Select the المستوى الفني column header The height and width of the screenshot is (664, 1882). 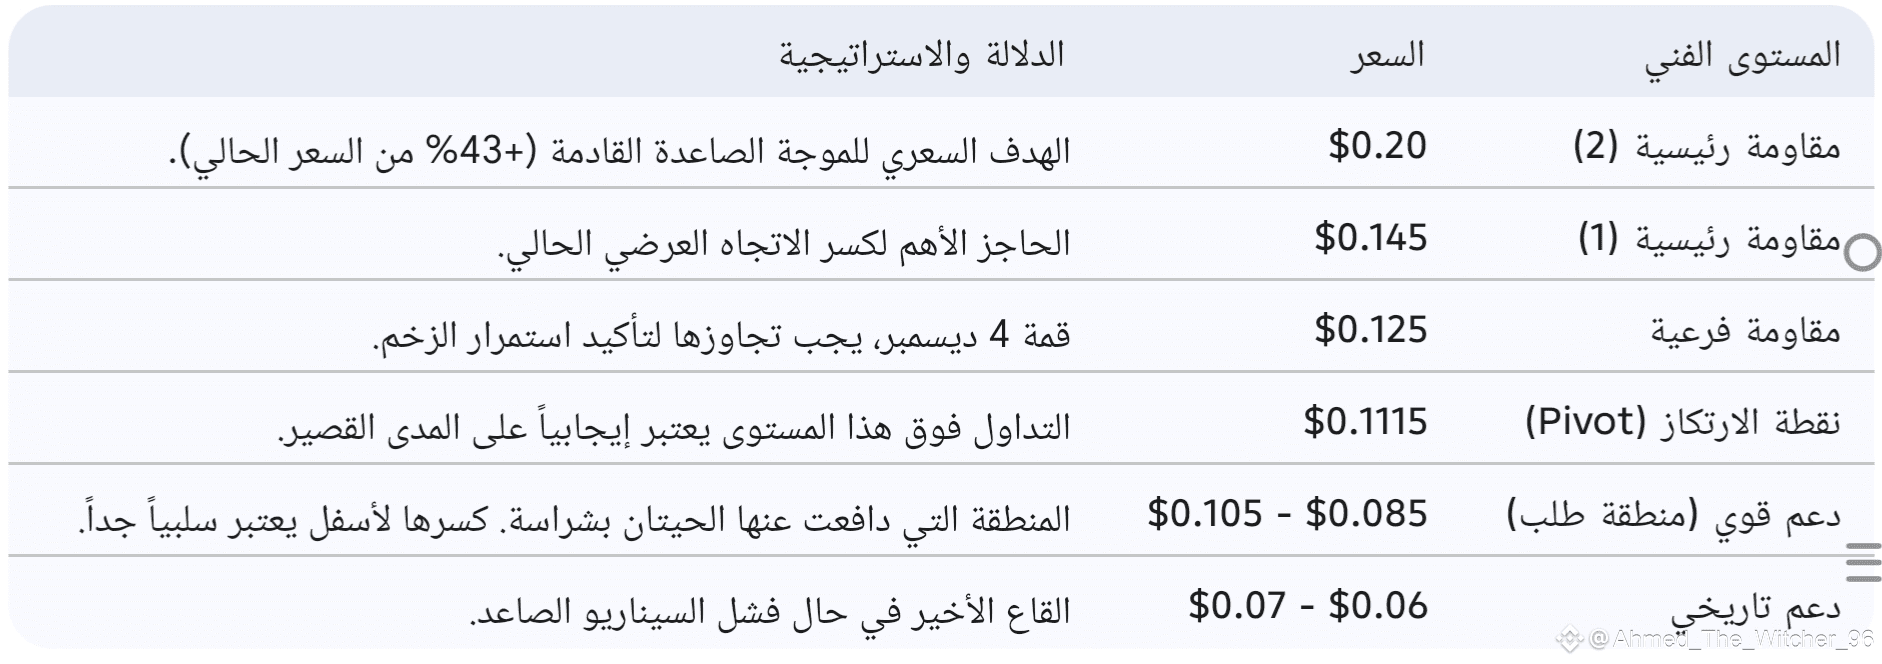(1742, 56)
